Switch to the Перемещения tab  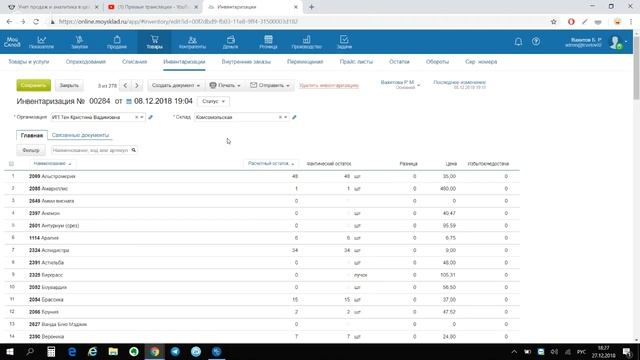[x=305, y=62]
